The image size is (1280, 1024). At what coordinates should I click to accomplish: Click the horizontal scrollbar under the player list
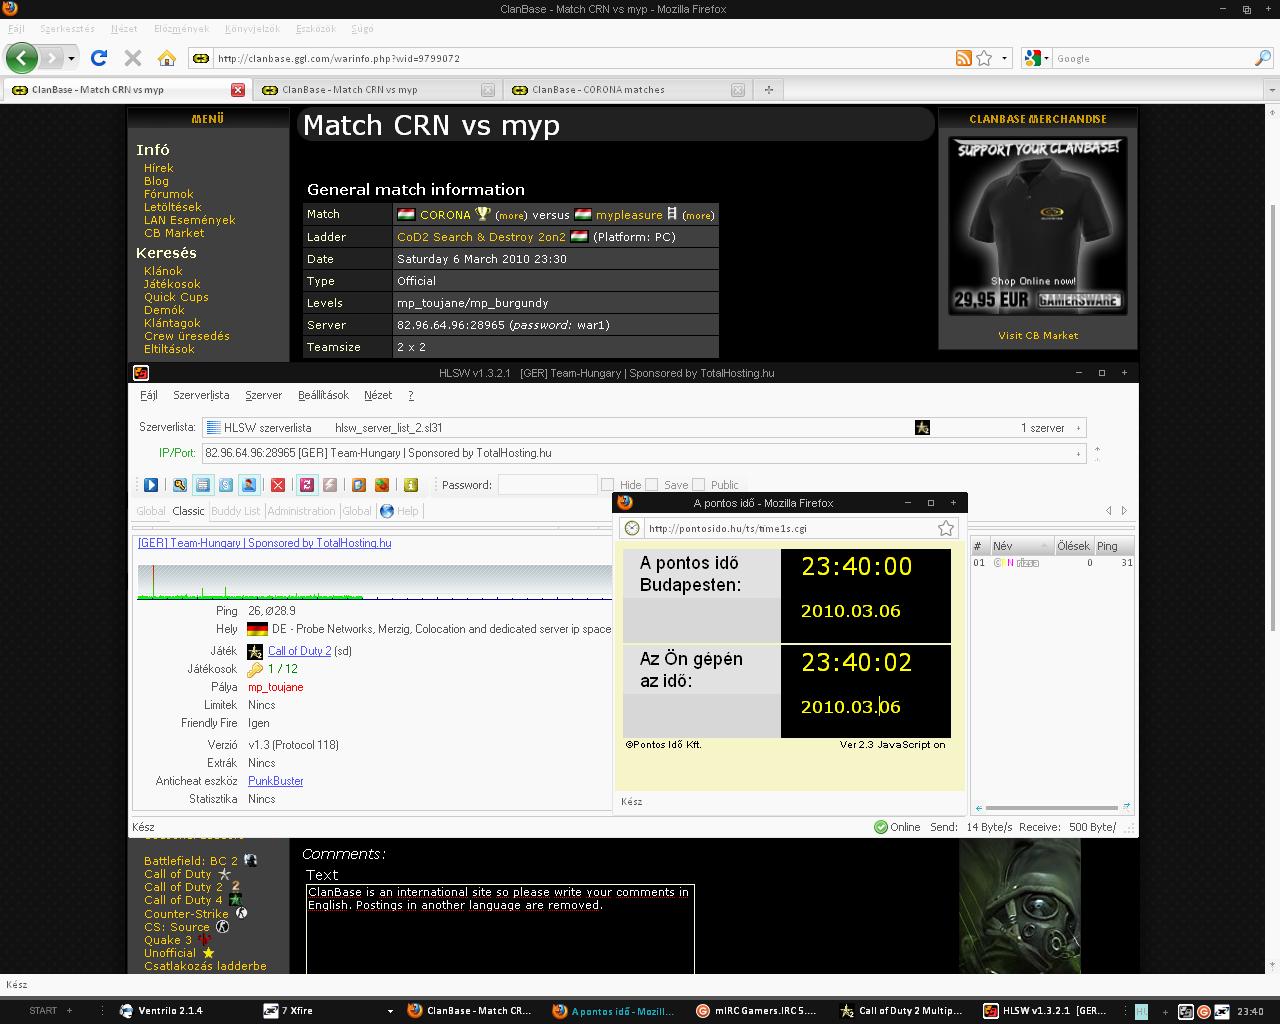pos(1050,807)
